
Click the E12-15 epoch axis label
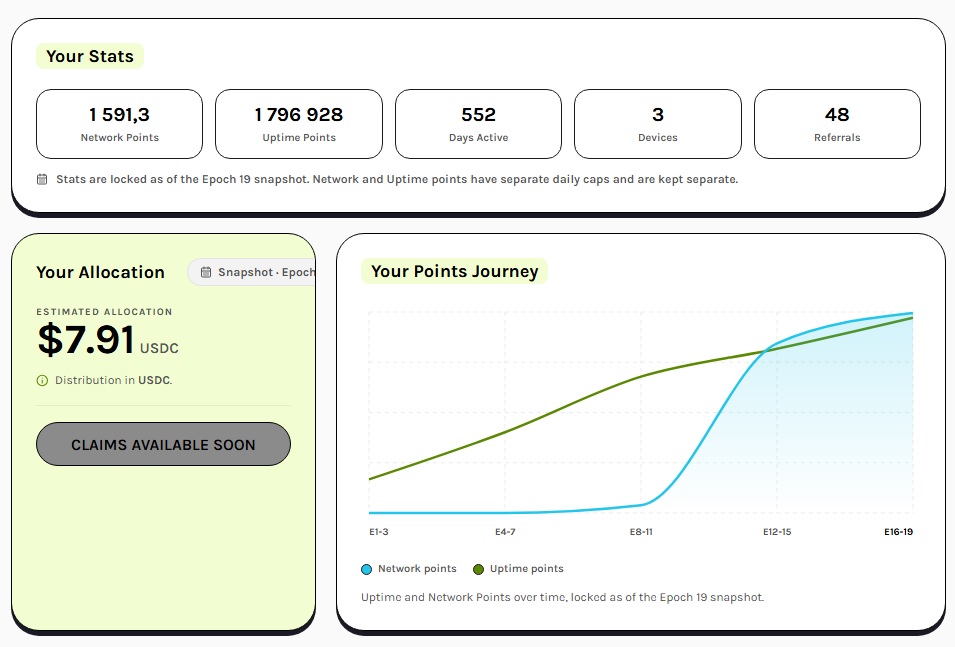point(777,532)
